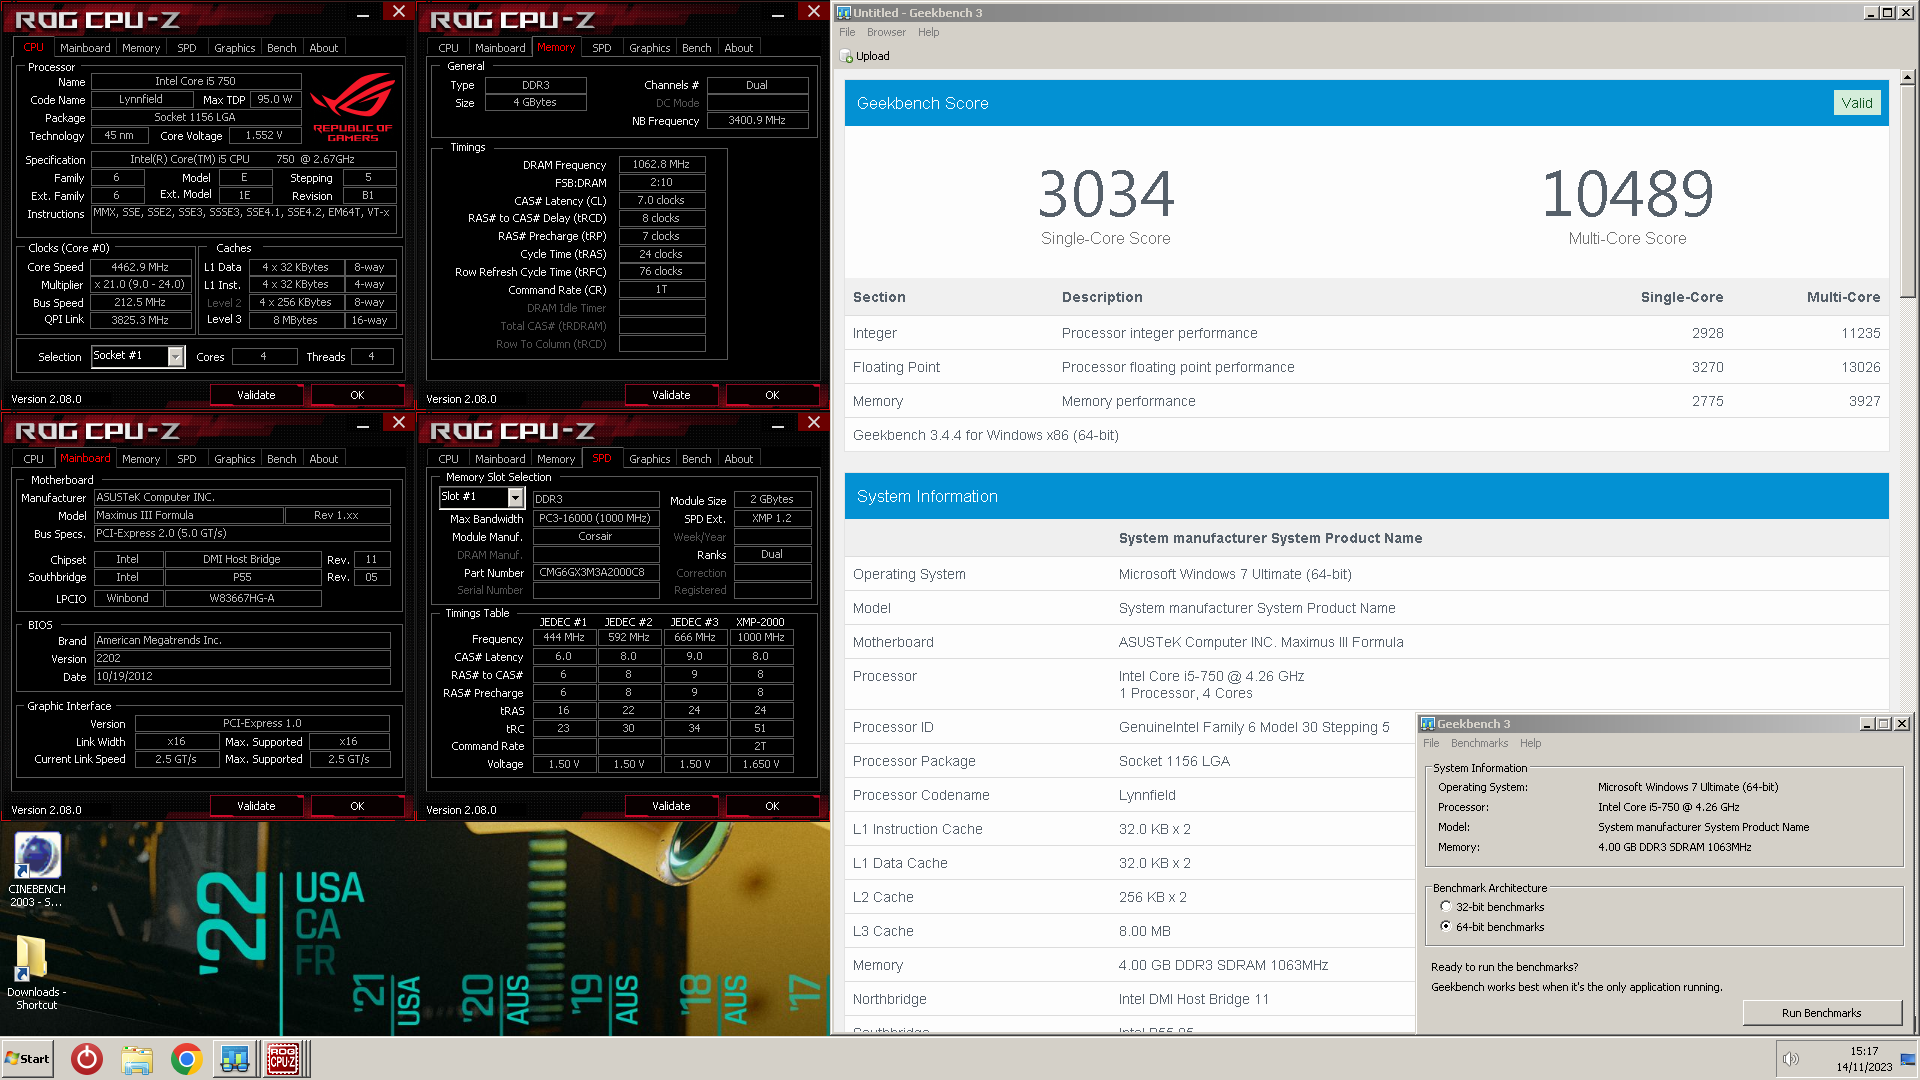Open File Explorer from the taskbar
The image size is (1920, 1080).
point(137,1059)
